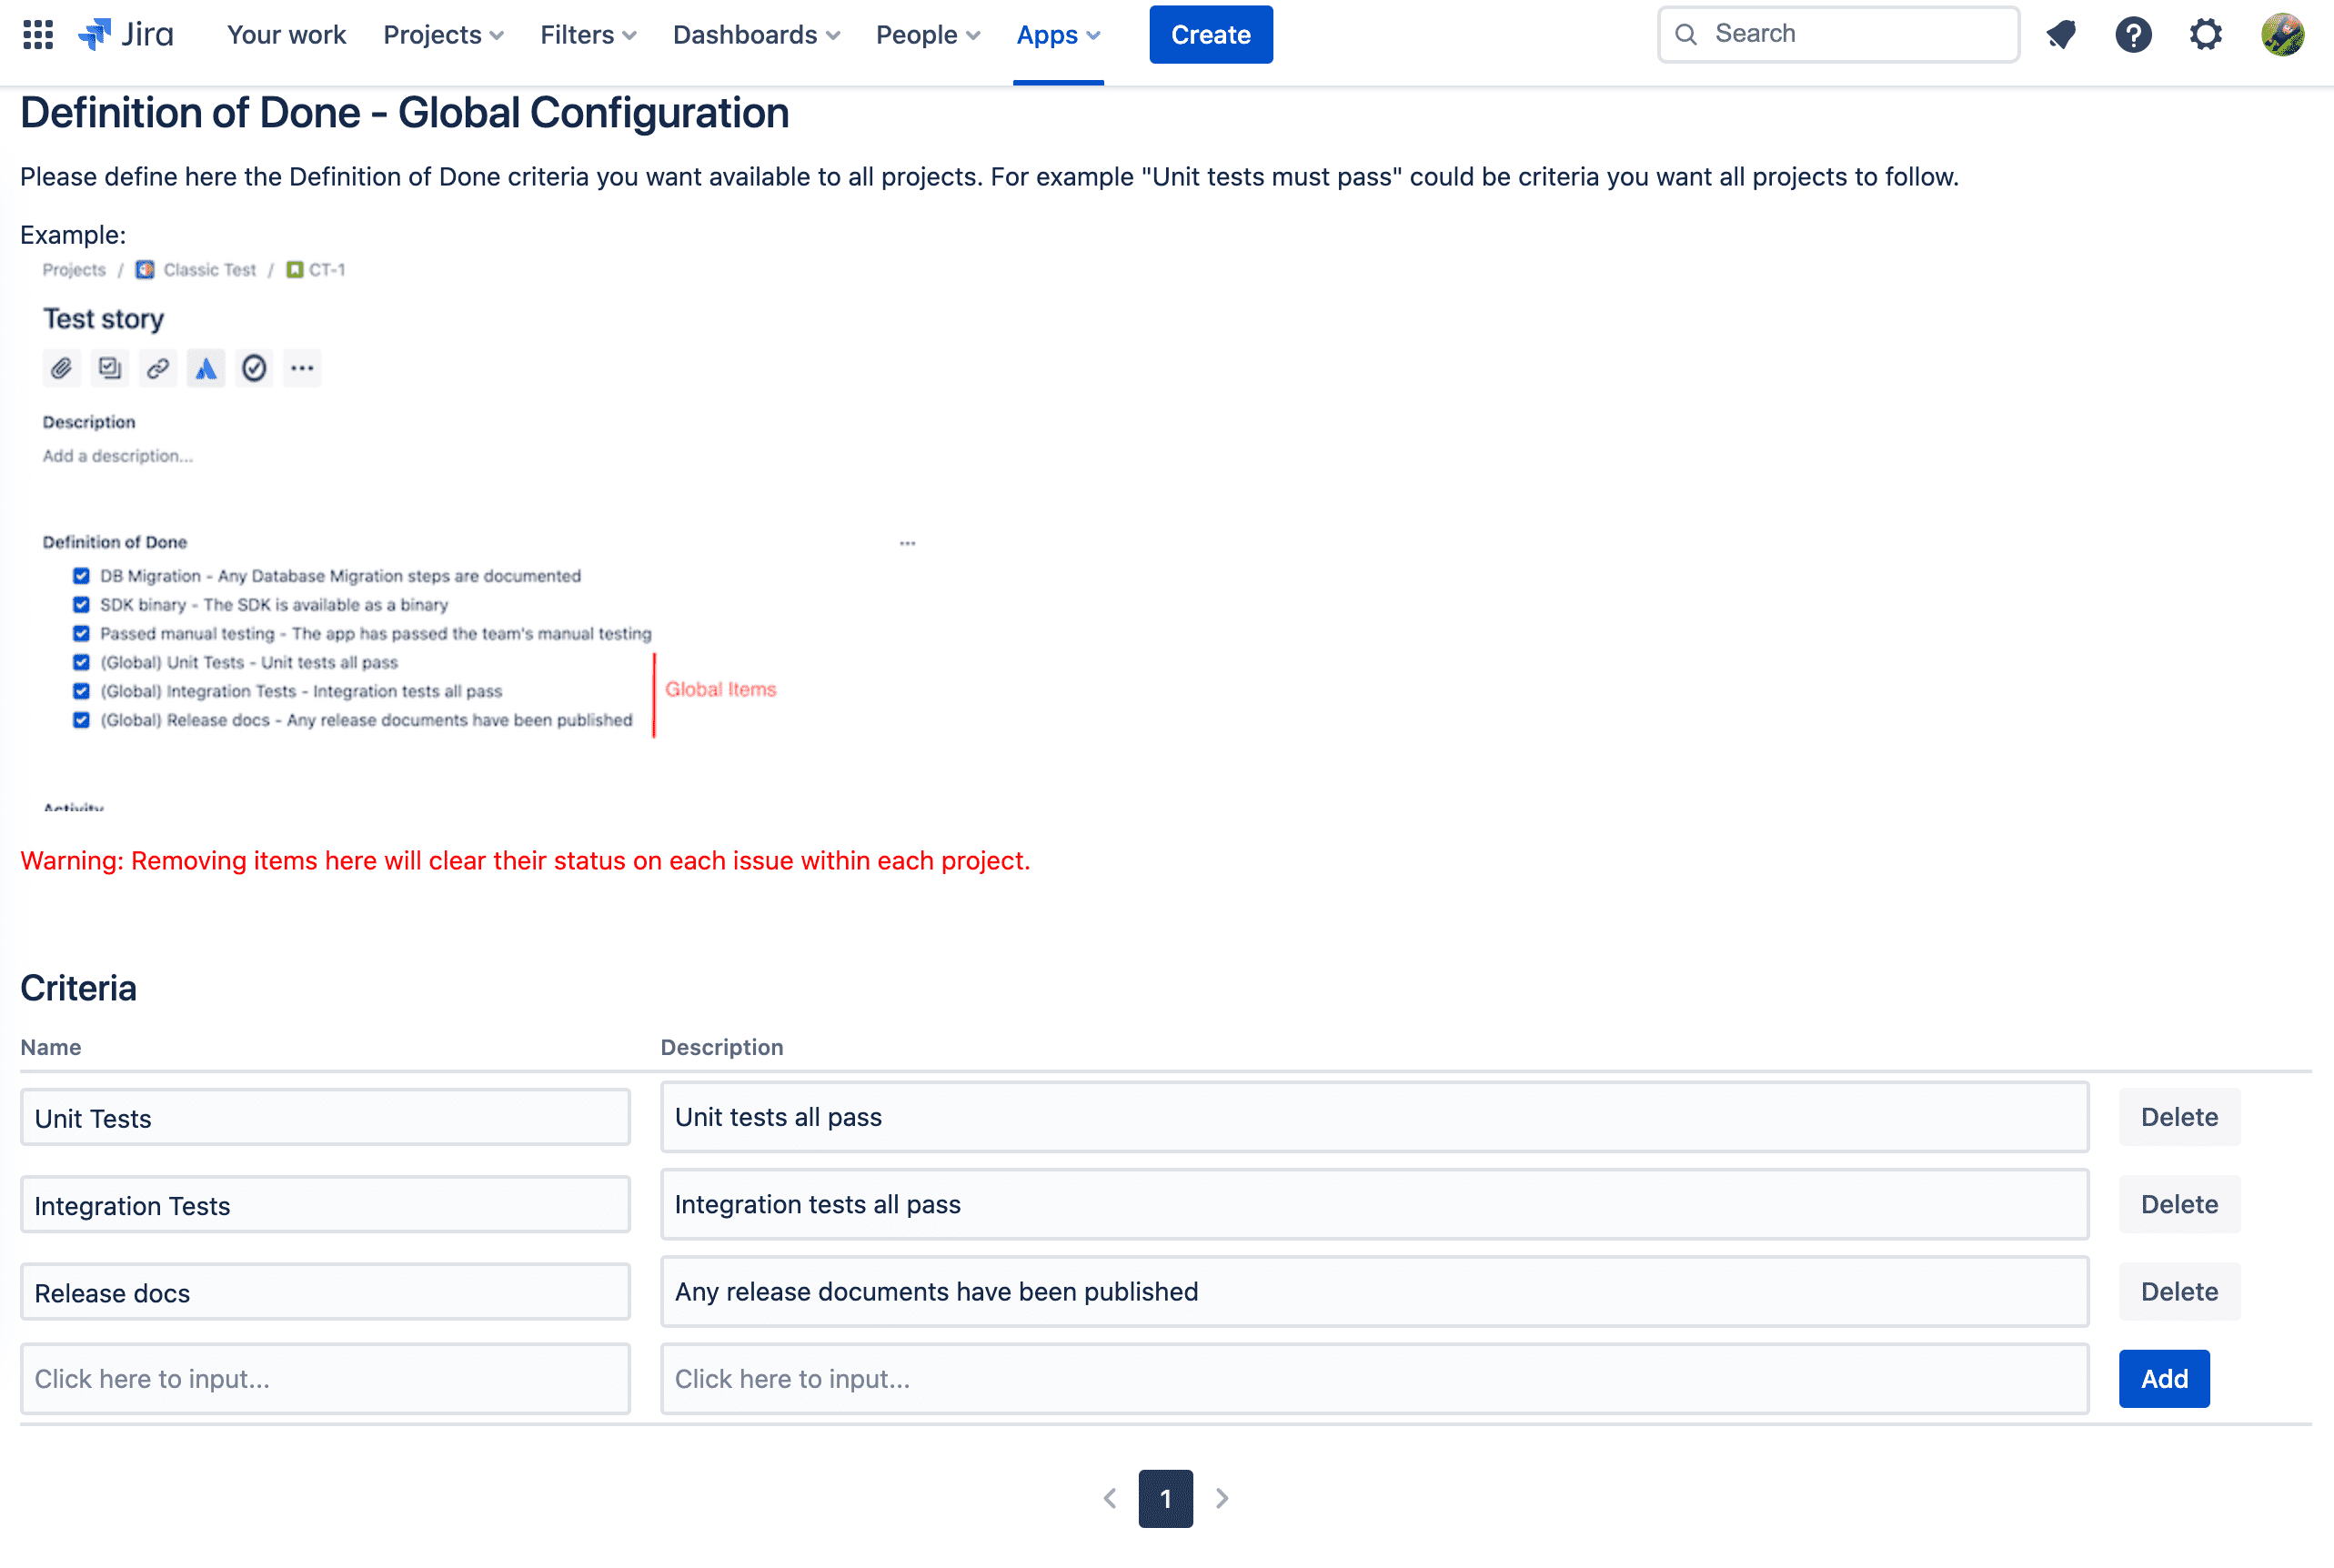Image resolution: width=2334 pixels, height=1568 pixels.
Task: Click the Create button
Action: (x=1210, y=35)
